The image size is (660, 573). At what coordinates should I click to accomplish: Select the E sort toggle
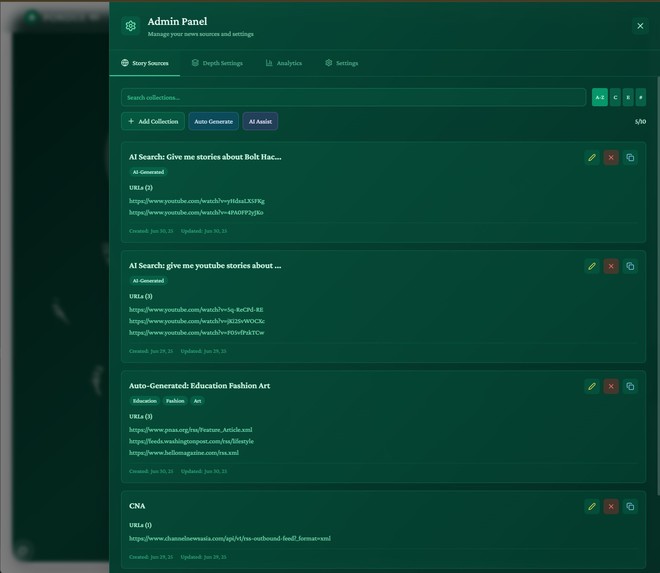coord(628,97)
